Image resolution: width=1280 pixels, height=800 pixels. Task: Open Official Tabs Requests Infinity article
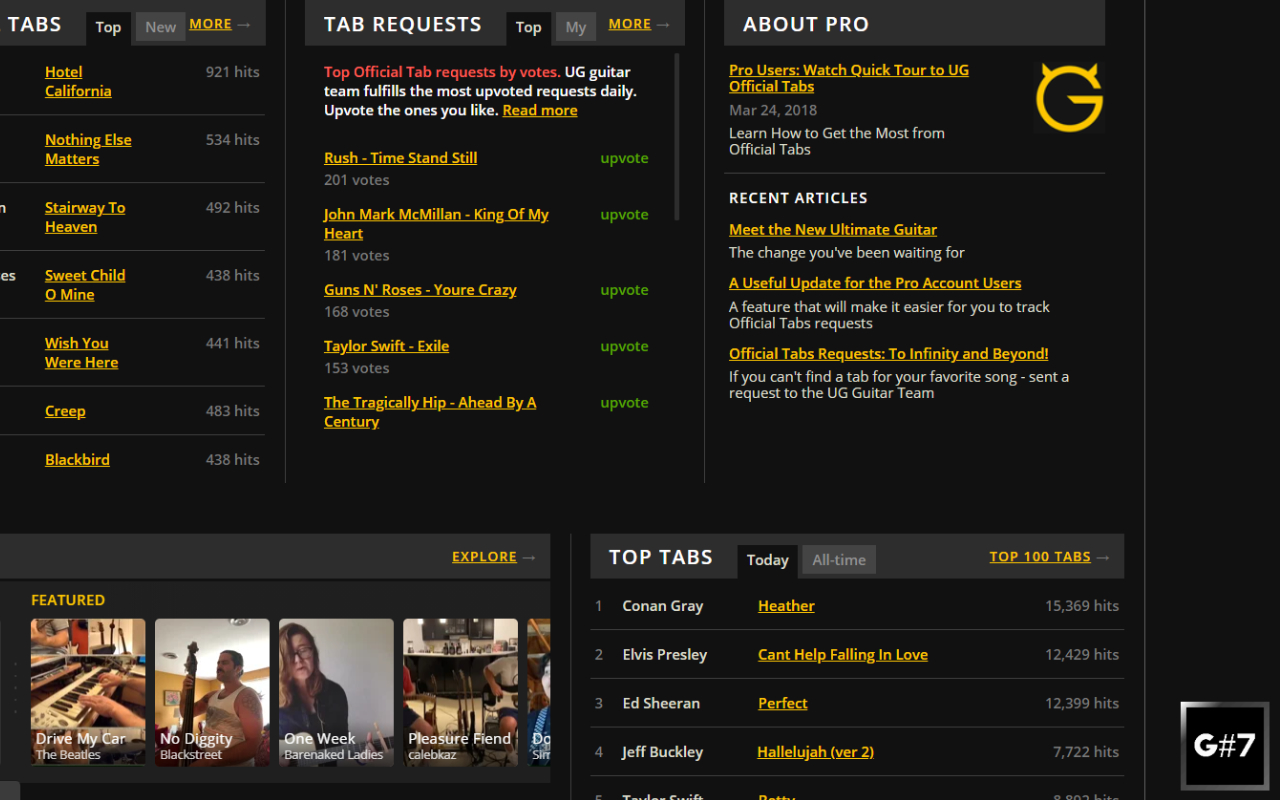point(889,354)
